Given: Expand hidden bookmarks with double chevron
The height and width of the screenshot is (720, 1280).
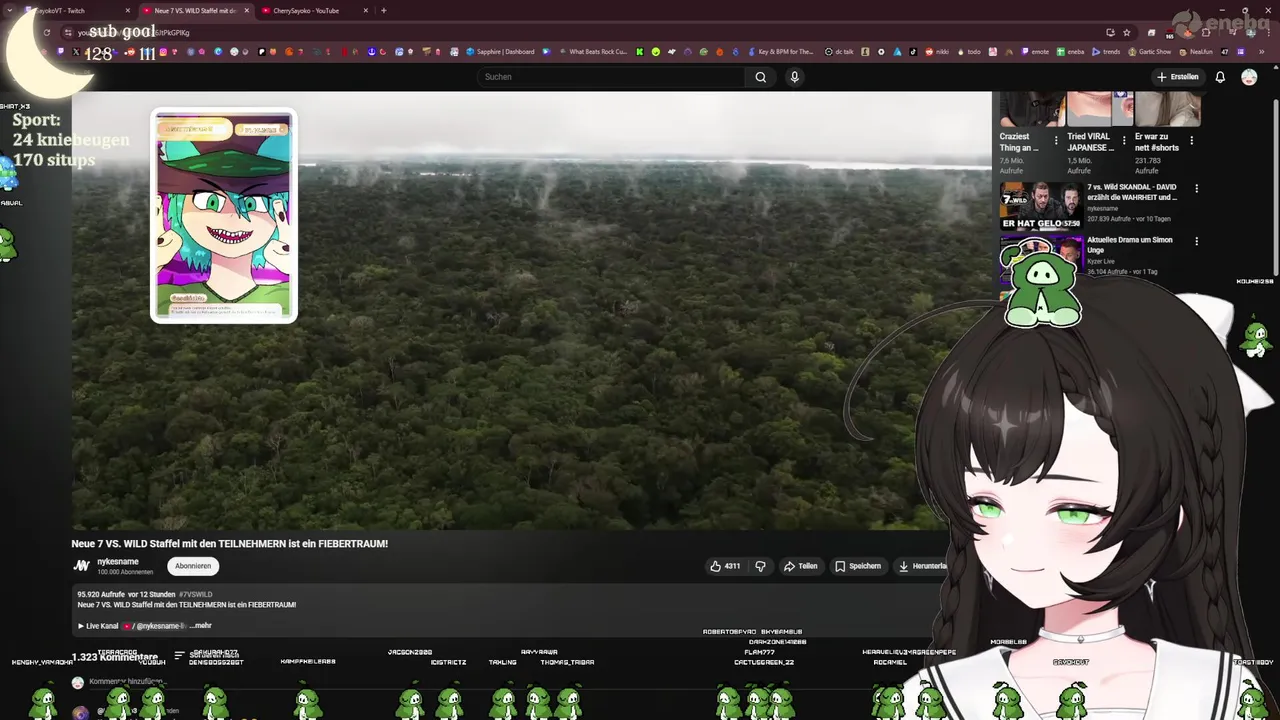Looking at the screenshot, I should pos(1262,52).
